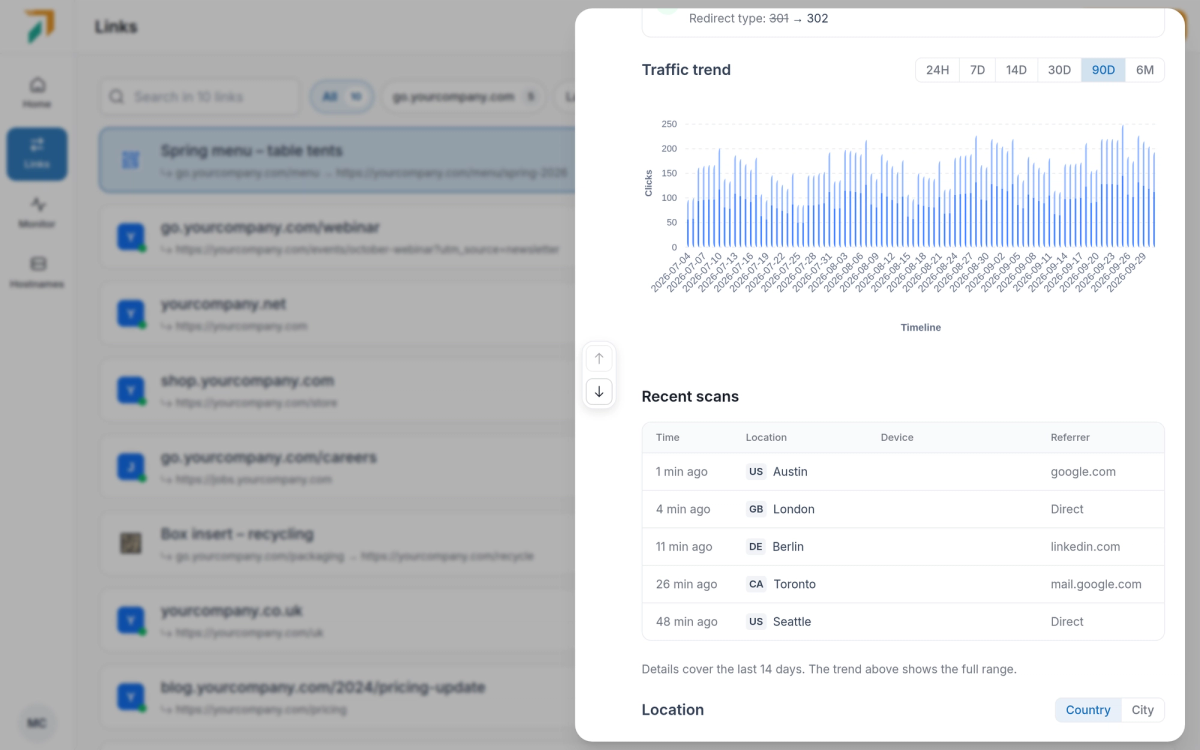Open the Monitor section in sidebar
The height and width of the screenshot is (750, 1200).
click(x=37, y=213)
